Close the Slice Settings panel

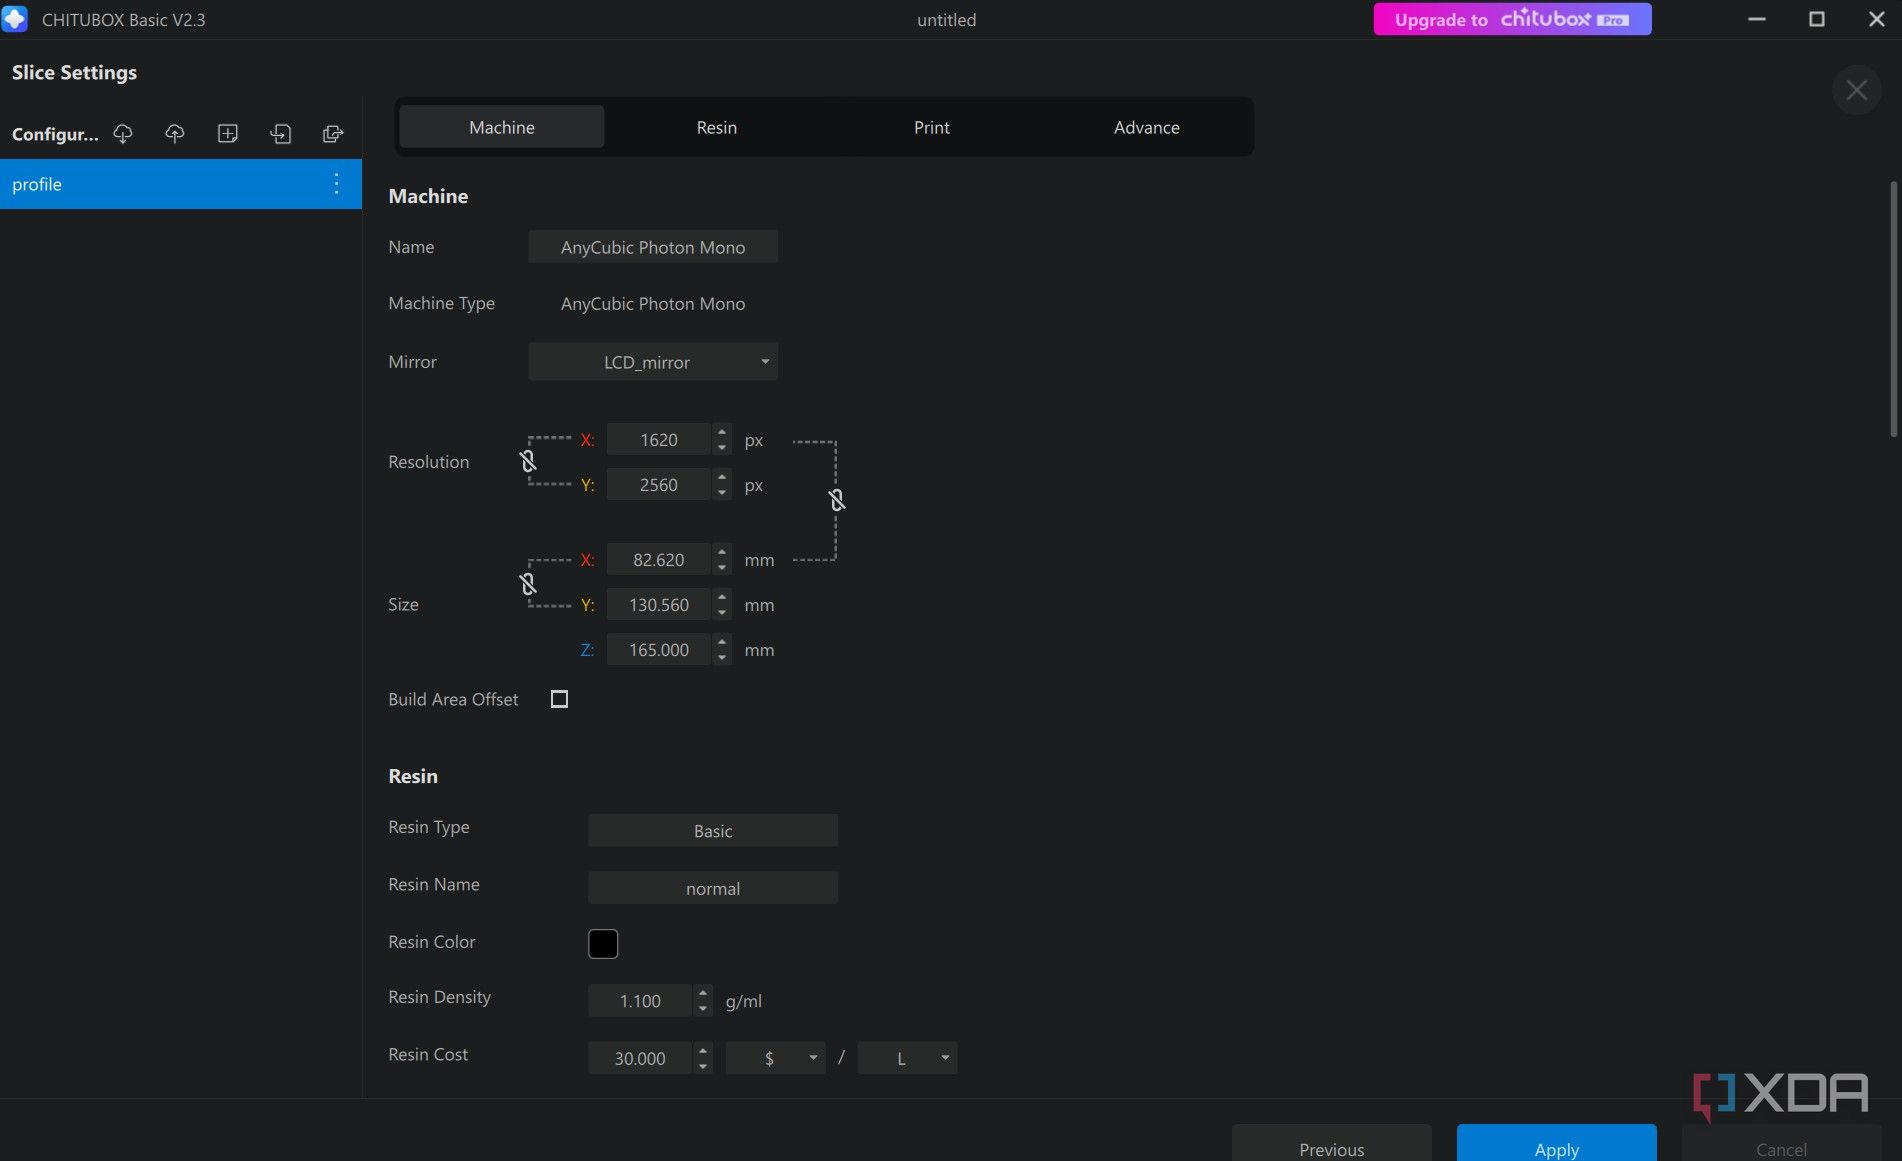[1857, 90]
